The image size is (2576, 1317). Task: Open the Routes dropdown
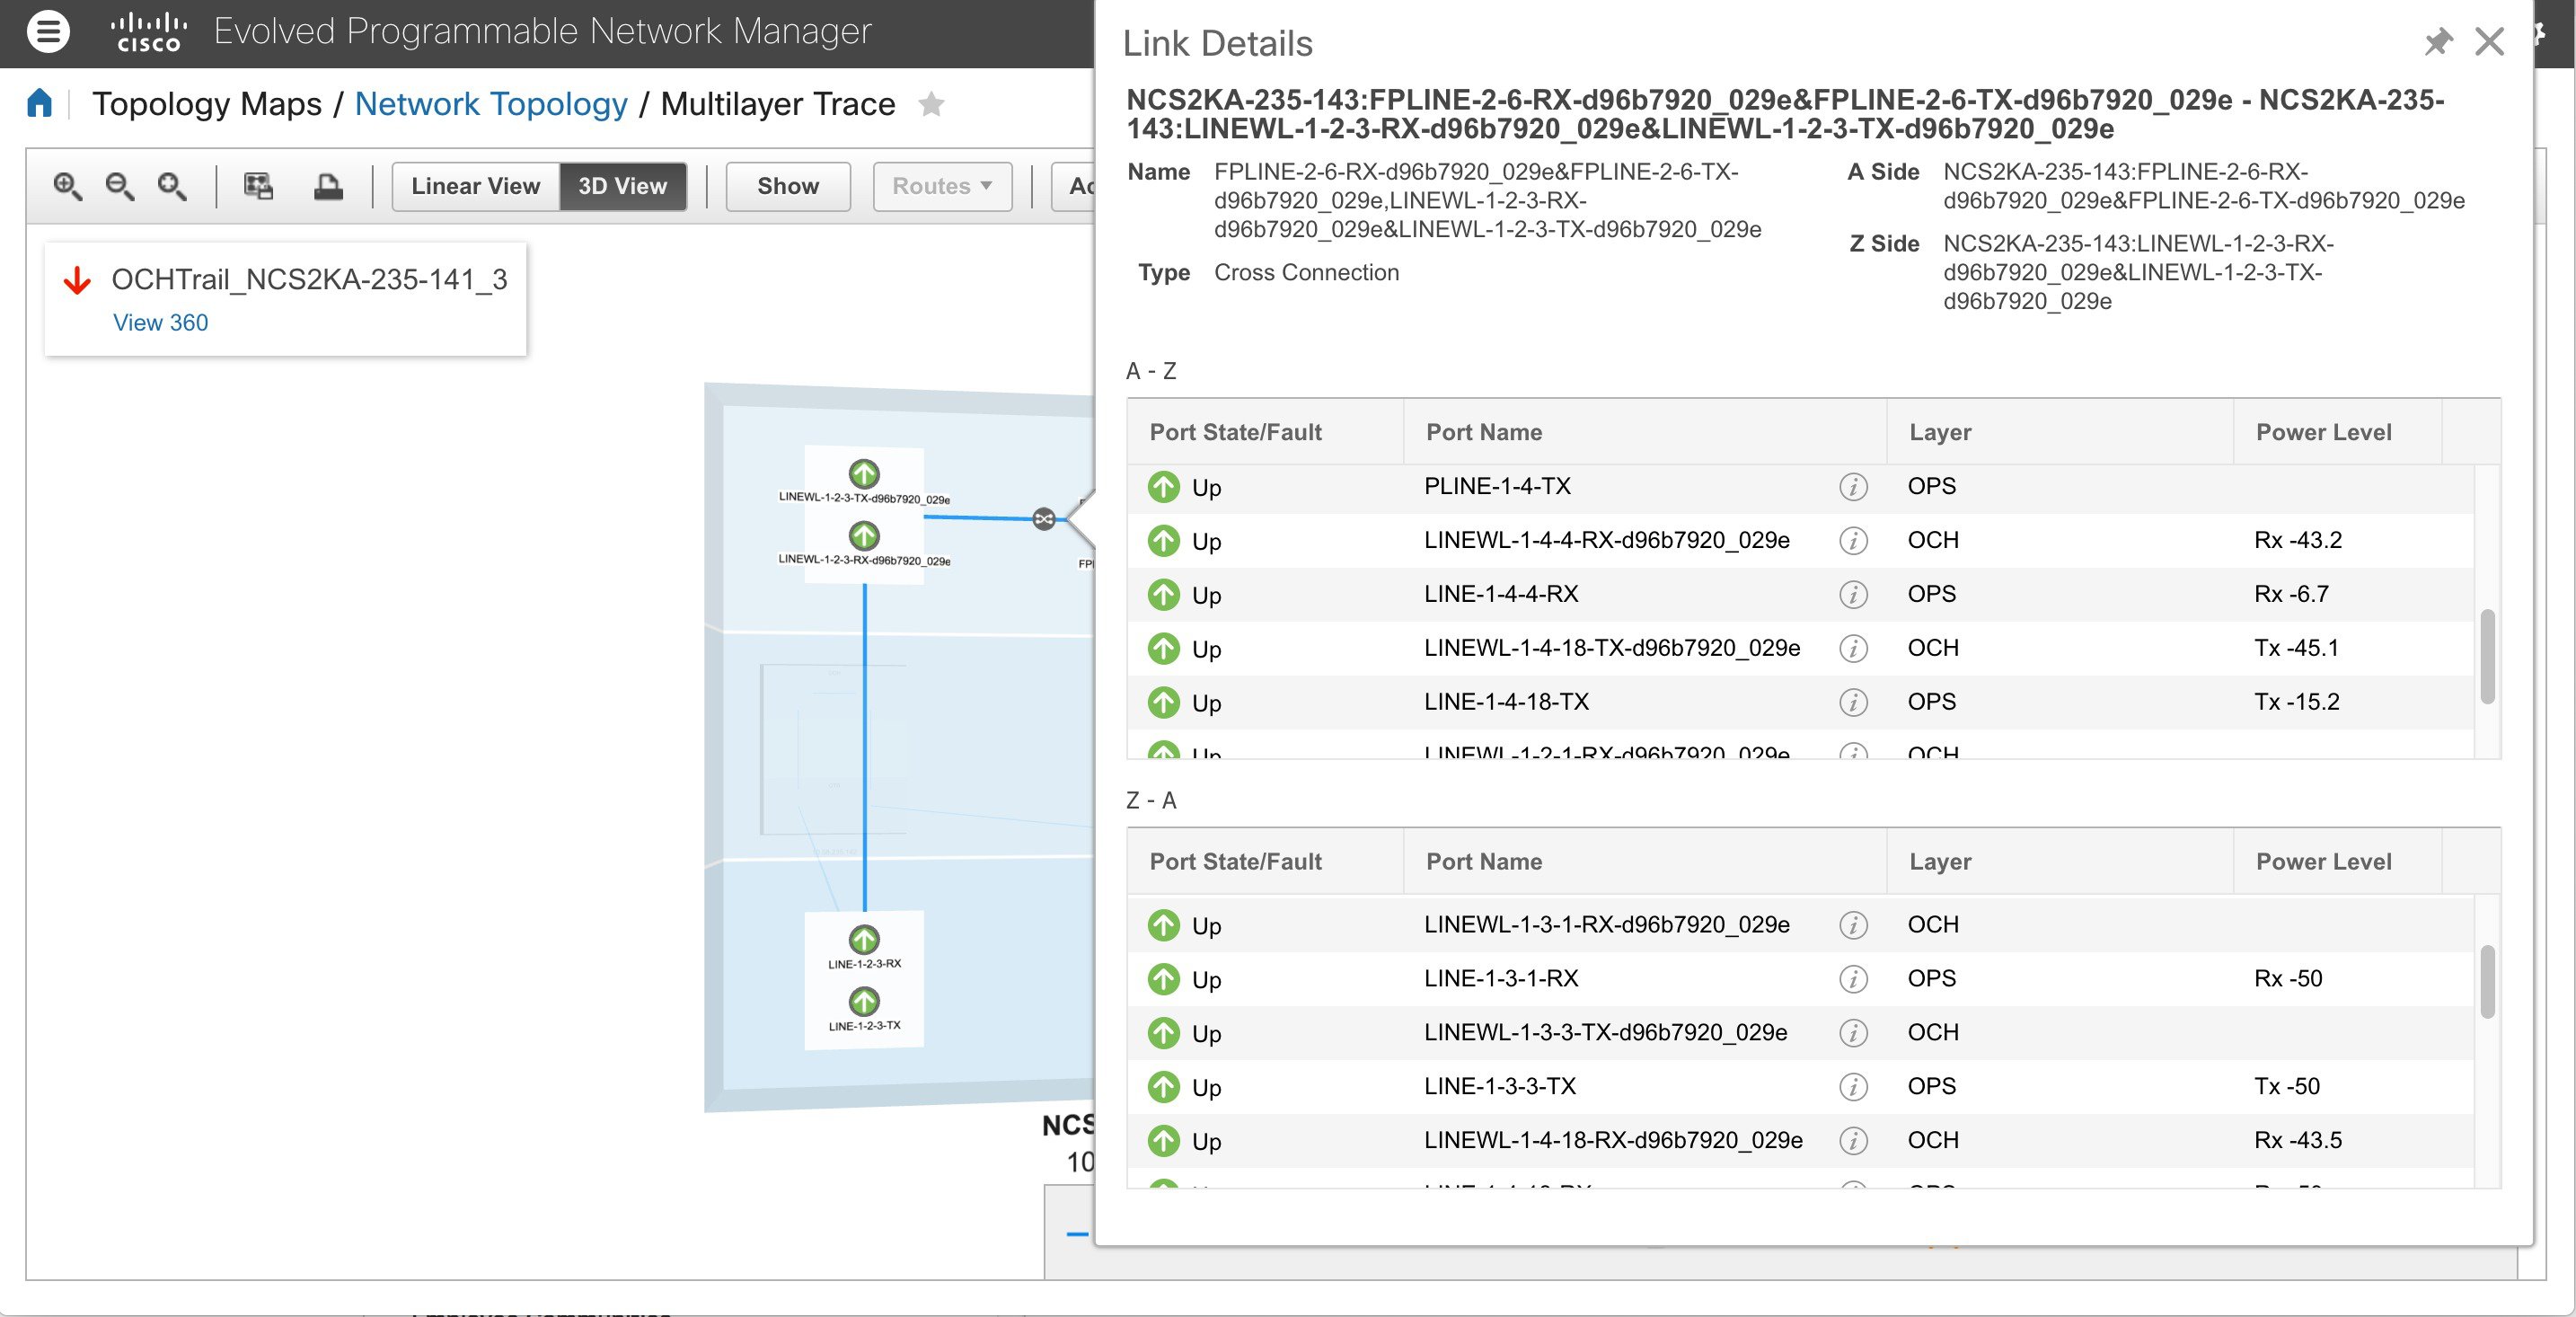941,186
